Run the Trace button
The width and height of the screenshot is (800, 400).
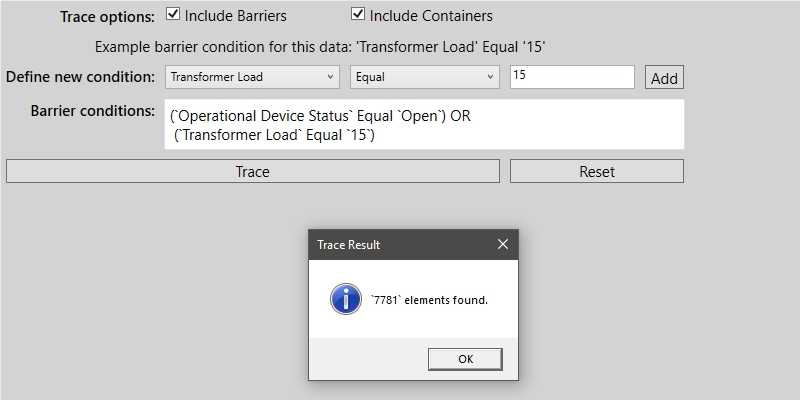pyautogui.click(x=252, y=171)
